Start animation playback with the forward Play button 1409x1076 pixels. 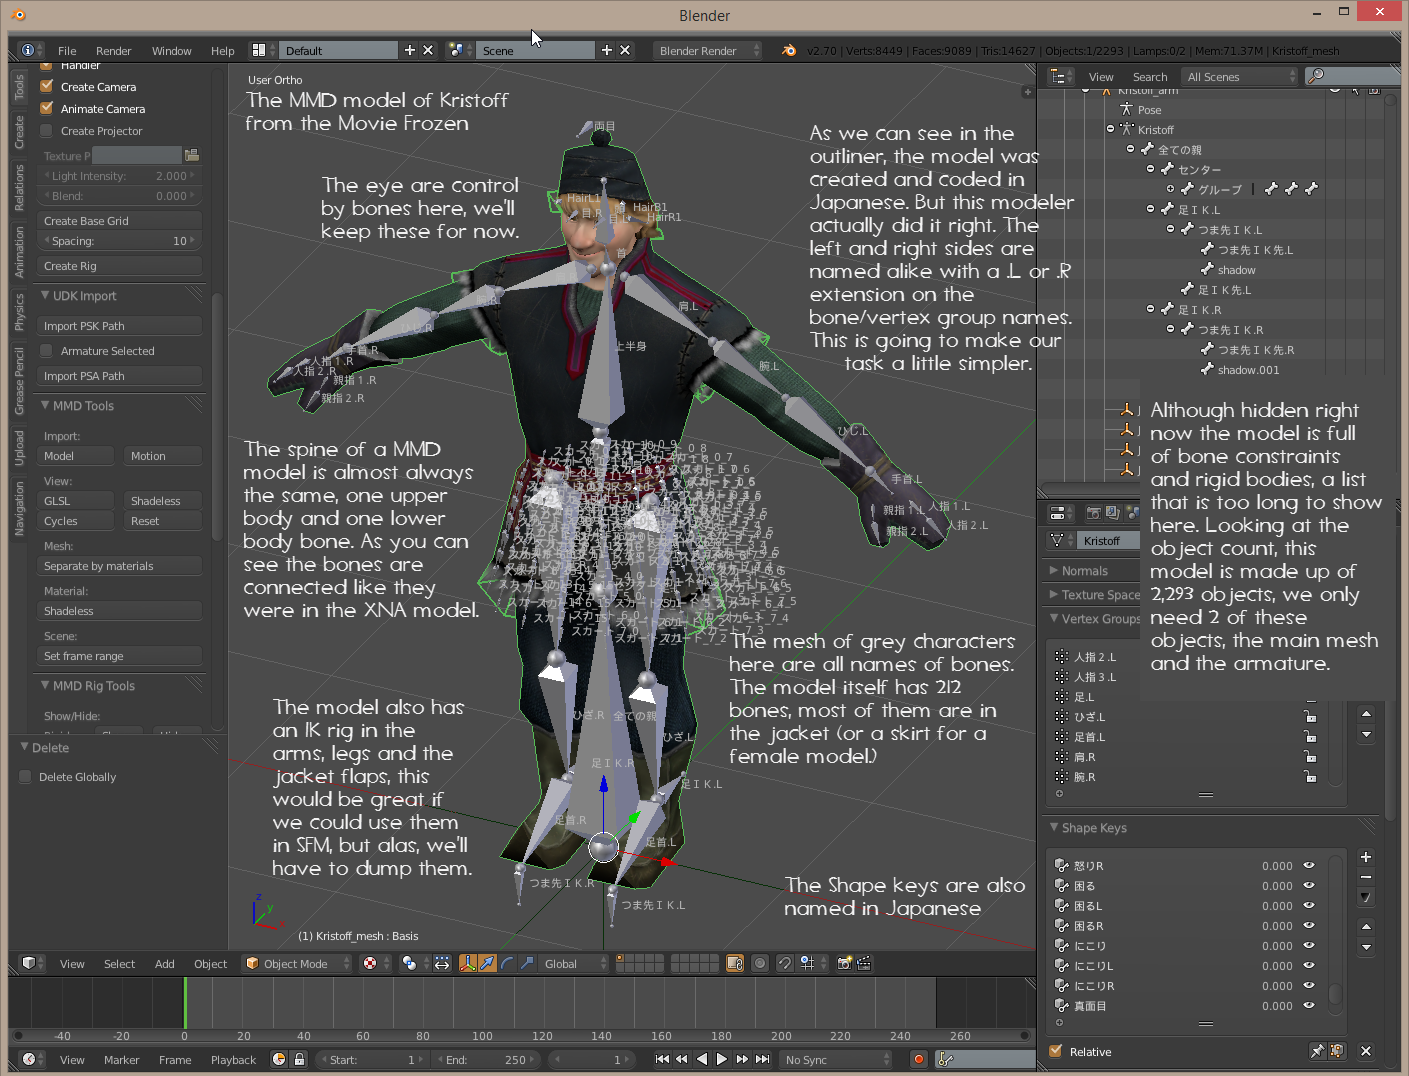click(722, 1059)
